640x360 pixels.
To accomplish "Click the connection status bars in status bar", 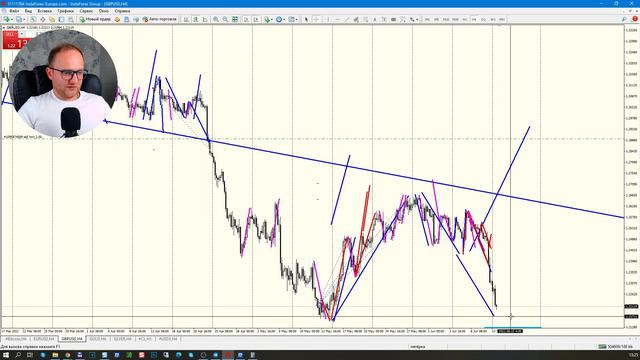I will 602,347.
